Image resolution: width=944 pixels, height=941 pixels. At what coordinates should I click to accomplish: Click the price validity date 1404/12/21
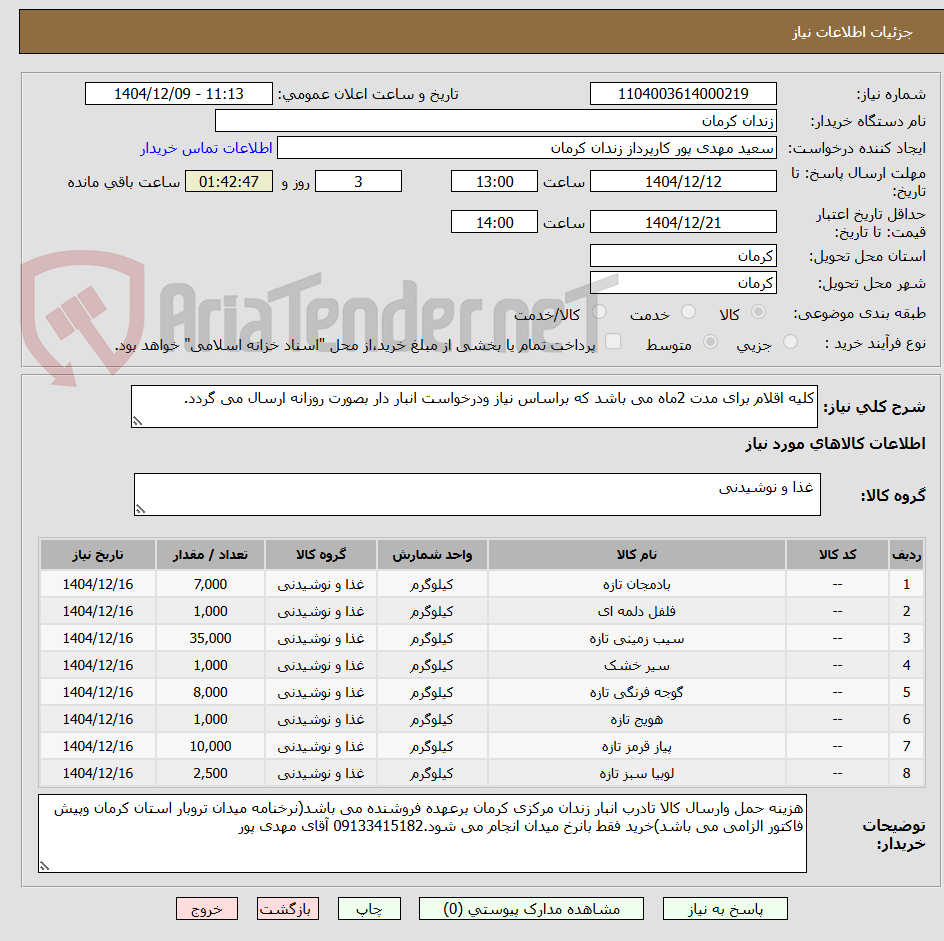(683, 222)
